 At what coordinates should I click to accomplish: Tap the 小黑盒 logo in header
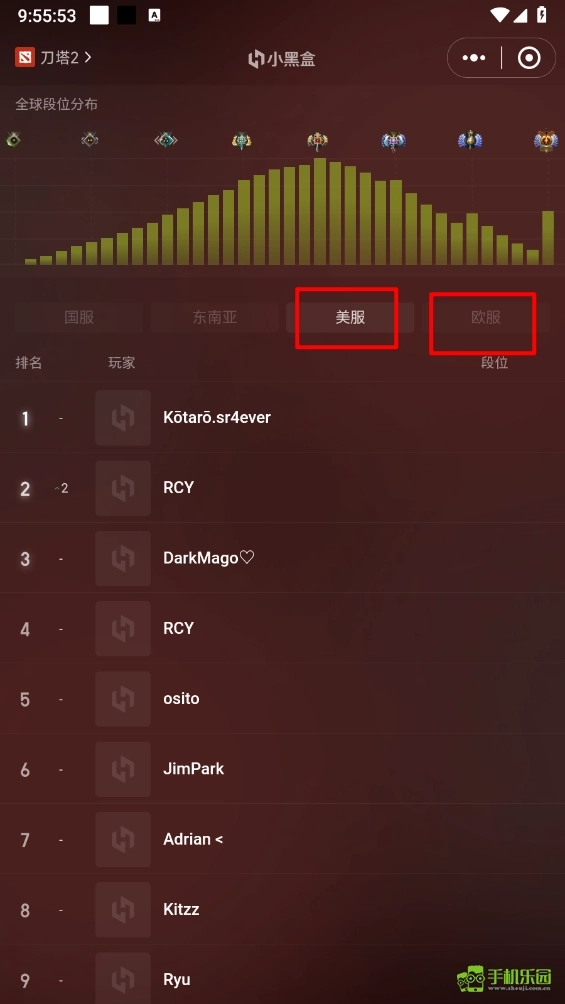click(x=281, y=60)
